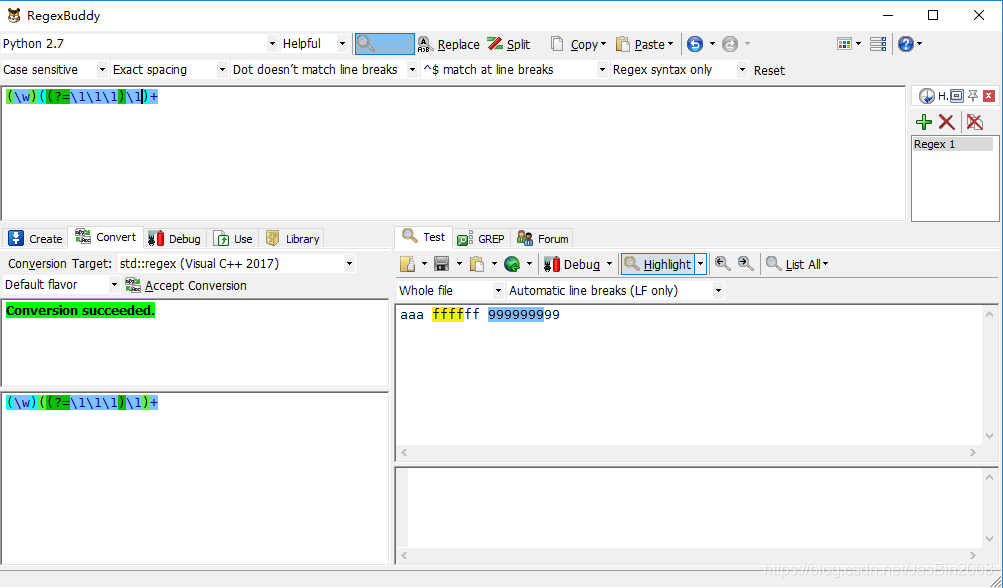Click the test subject vertical scrollbar down arrow

click(x=990, y=436)
